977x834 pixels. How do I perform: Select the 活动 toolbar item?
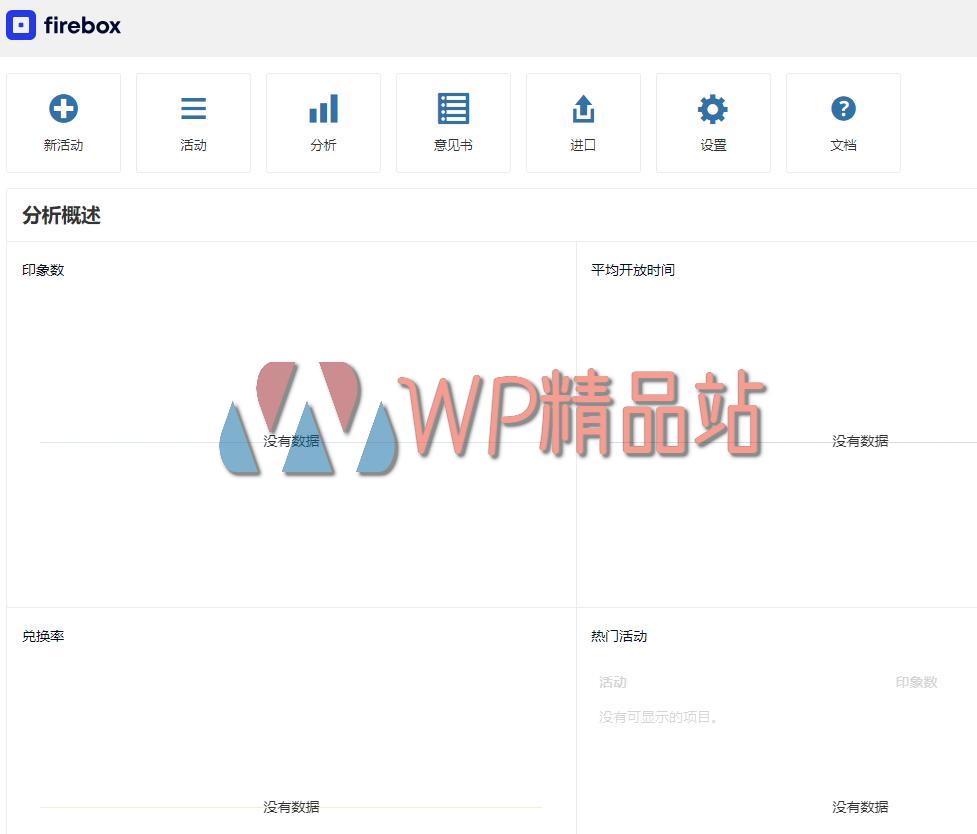[193, 144]
